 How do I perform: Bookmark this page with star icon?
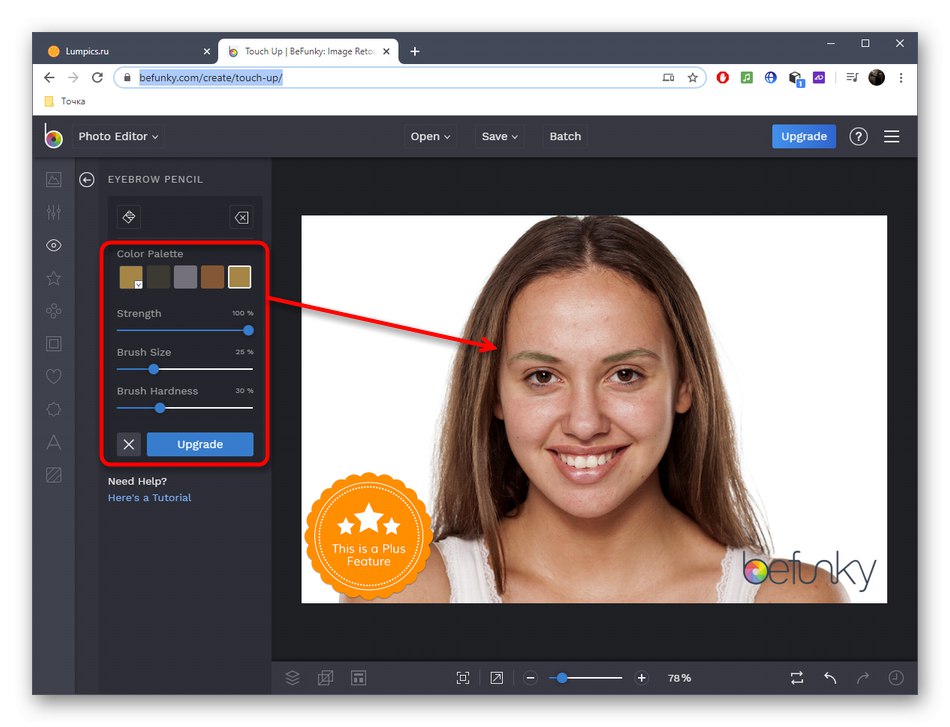click(693, 78)
